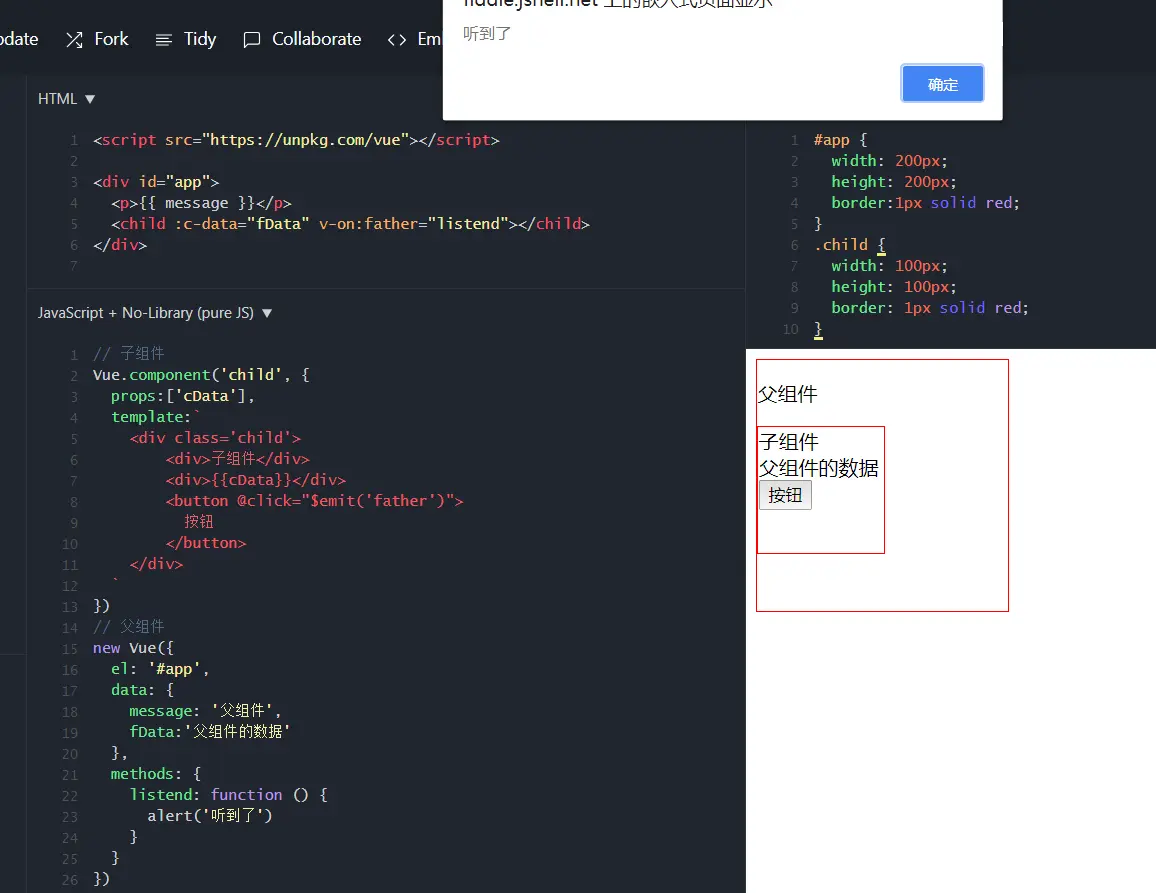
Task: Click the 子组件 text in the result preview
Action: (789, 442)
